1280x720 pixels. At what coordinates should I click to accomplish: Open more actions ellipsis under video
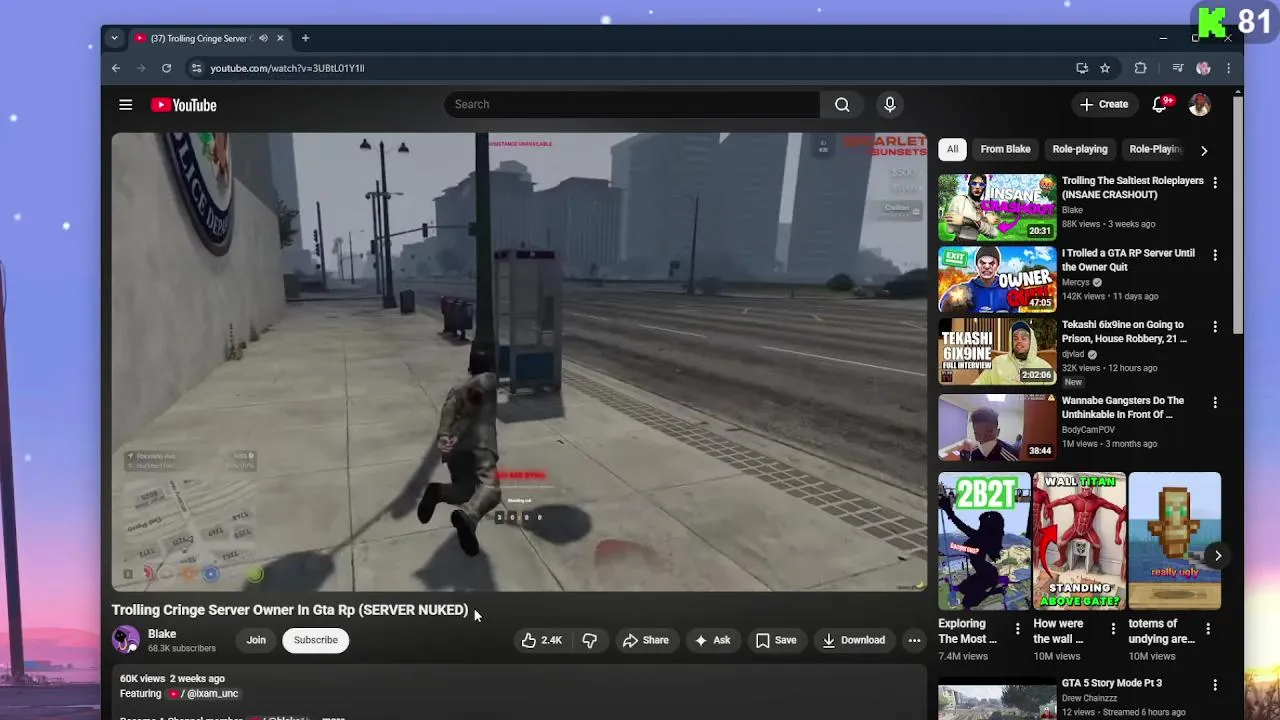click(x=914, y=640)
